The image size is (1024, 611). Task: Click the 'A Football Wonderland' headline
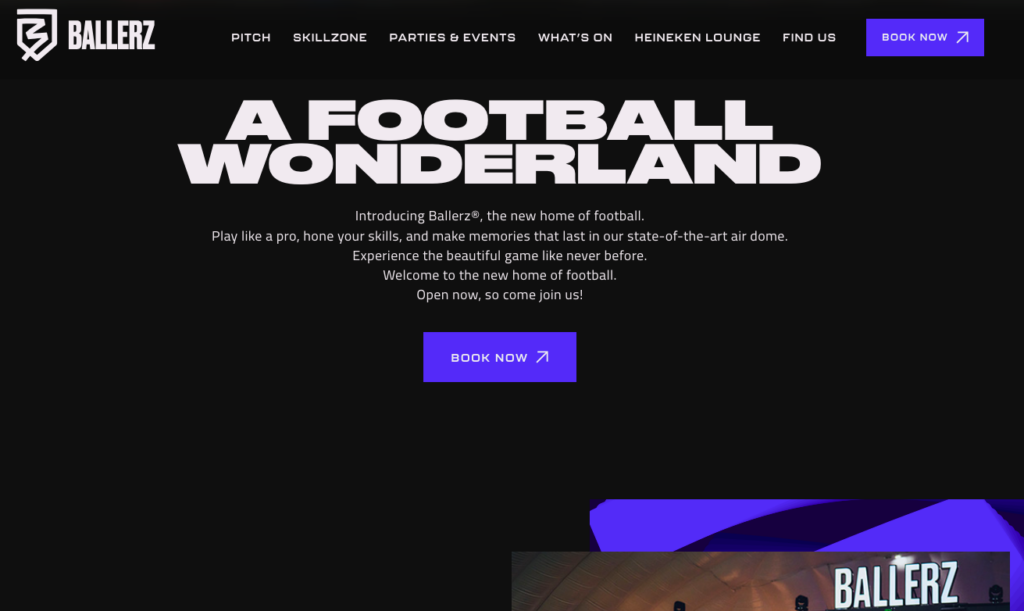pyautogui.click(x=500, y=142)
